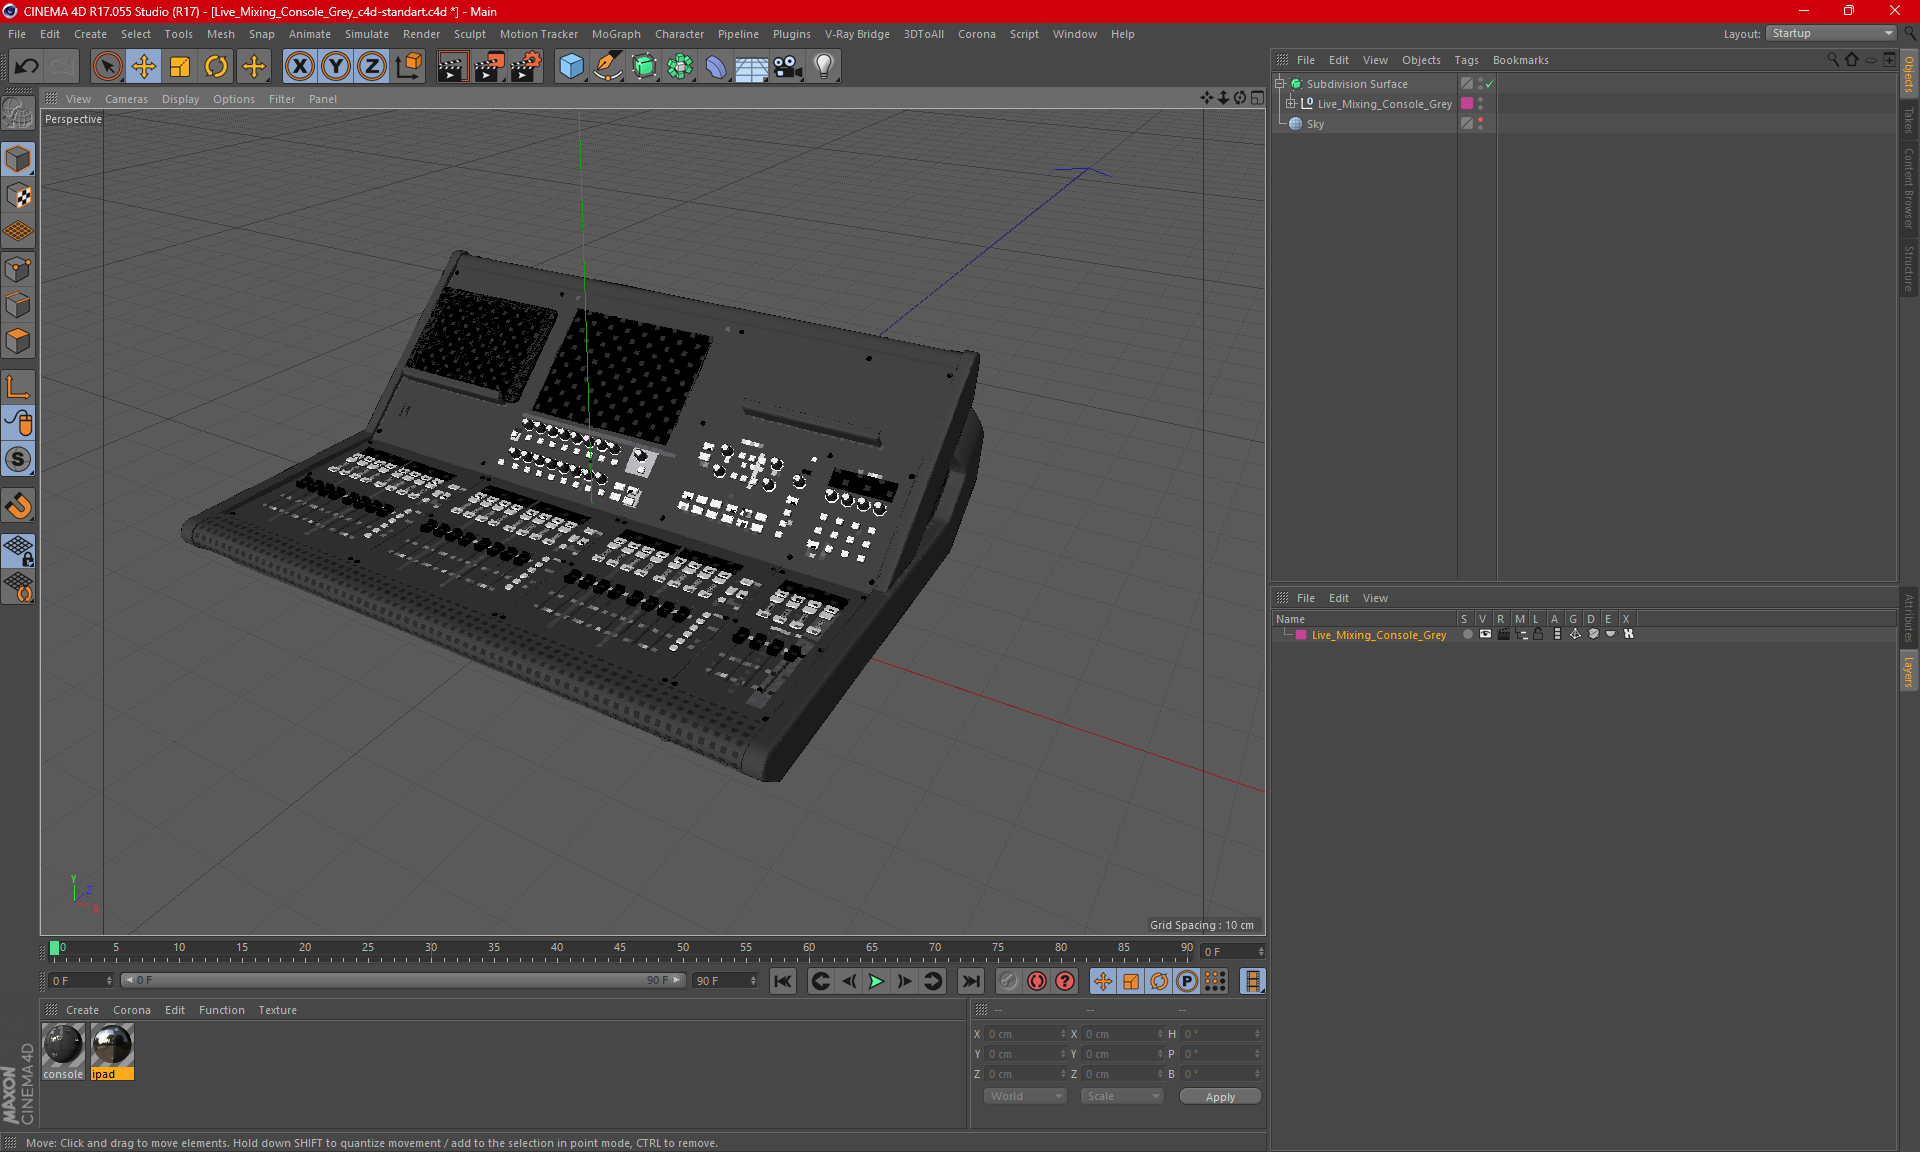Click the console material thumbnail
The height and width of the screenshot is (1152, 1920).
[63, 1045]
